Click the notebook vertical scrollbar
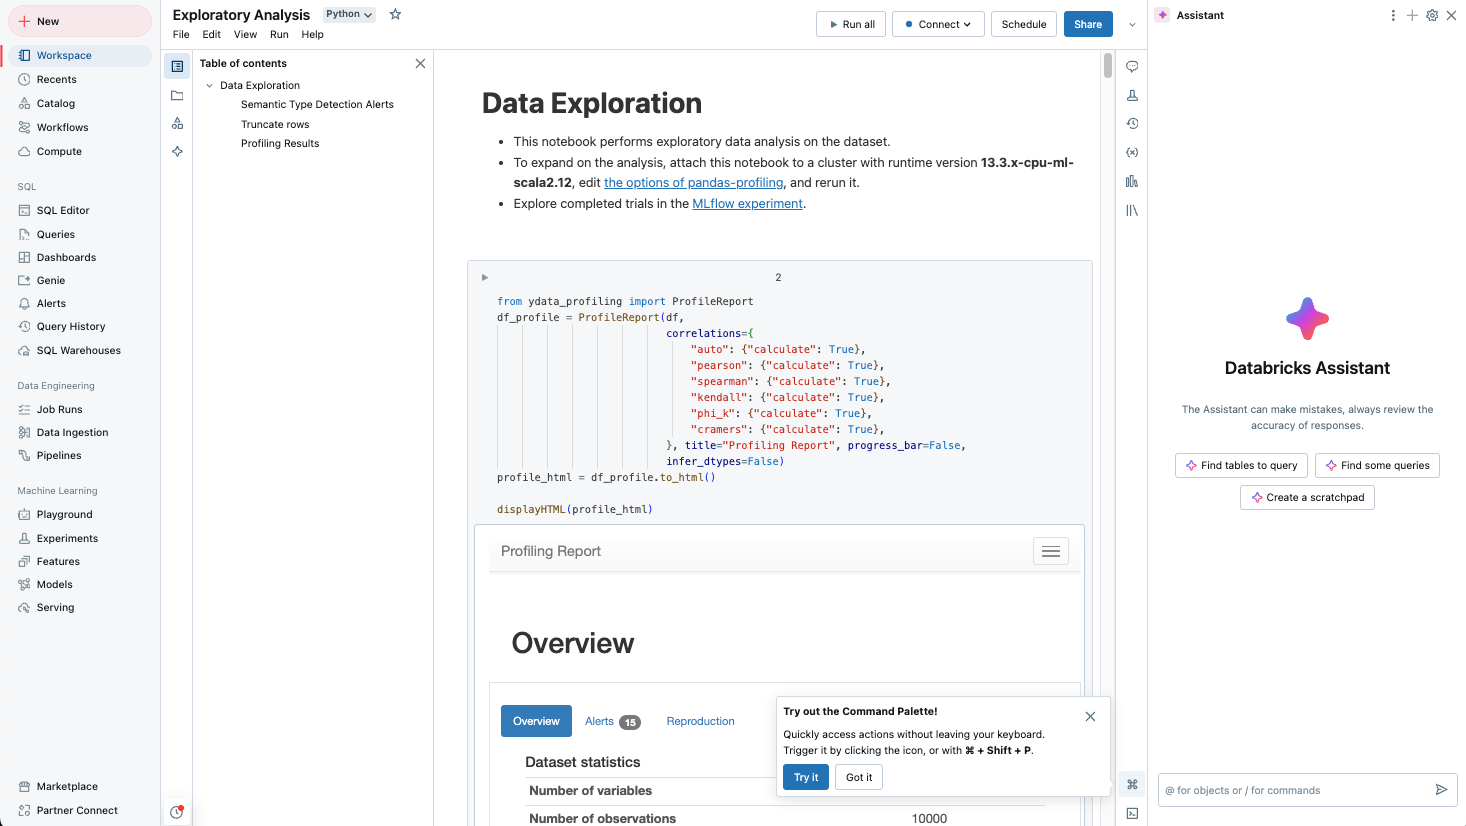The width and height of the screenshot is (1466, 826). (x=1107, y=66)
